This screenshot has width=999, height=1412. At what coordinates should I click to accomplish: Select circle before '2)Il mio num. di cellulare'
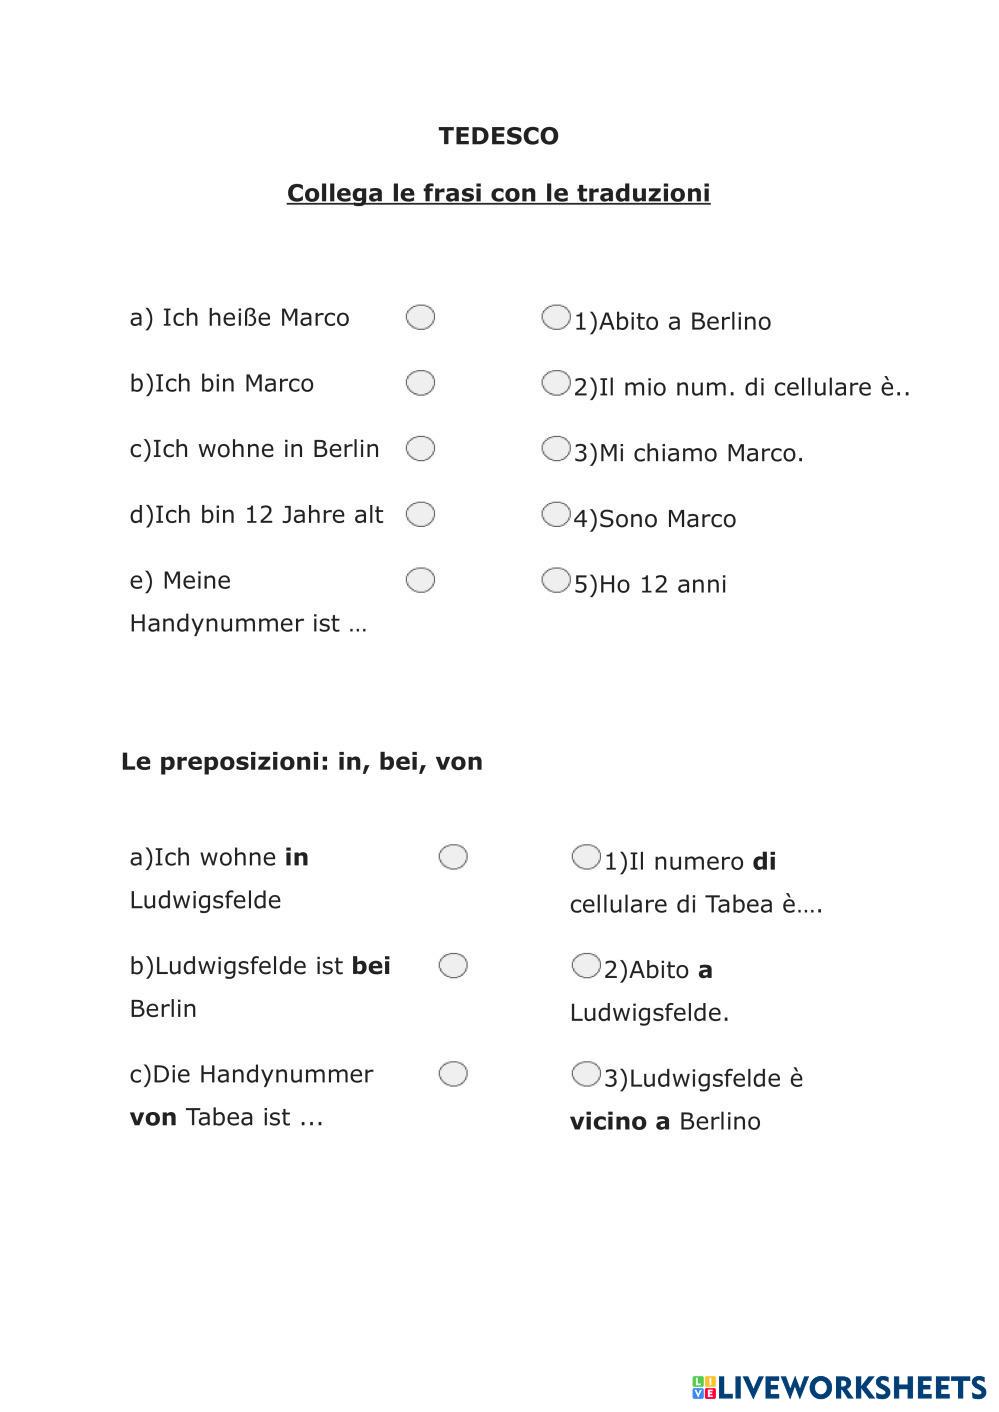pos(555,383)
